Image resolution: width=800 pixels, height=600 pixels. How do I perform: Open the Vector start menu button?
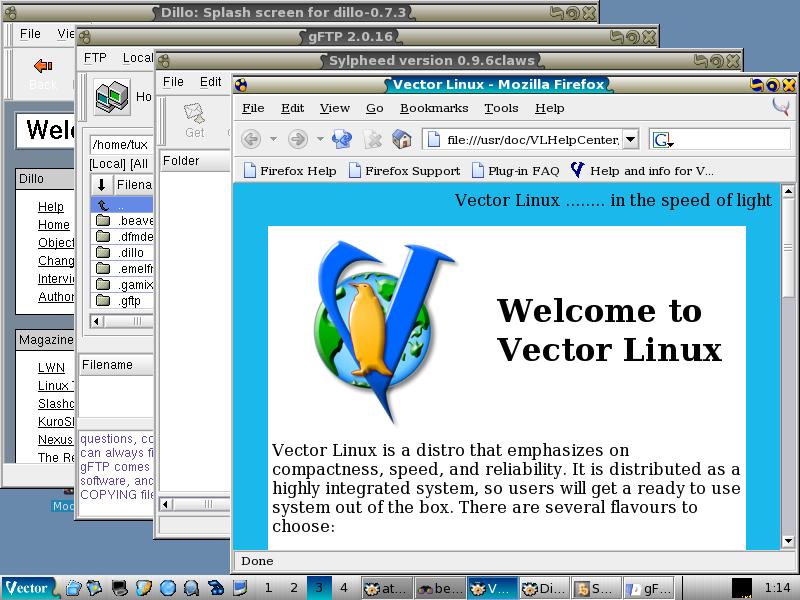point(27,587)
